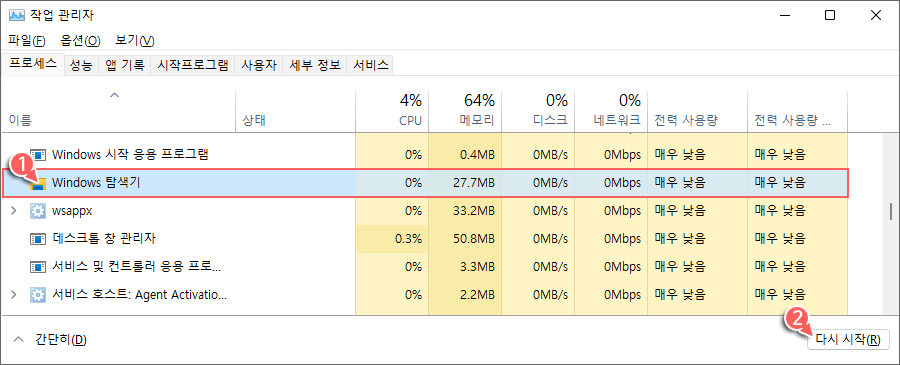Select the 서비스 및 컨트롤러 응용 프로그램 name

pyautogui.click(x=136, y=267)
